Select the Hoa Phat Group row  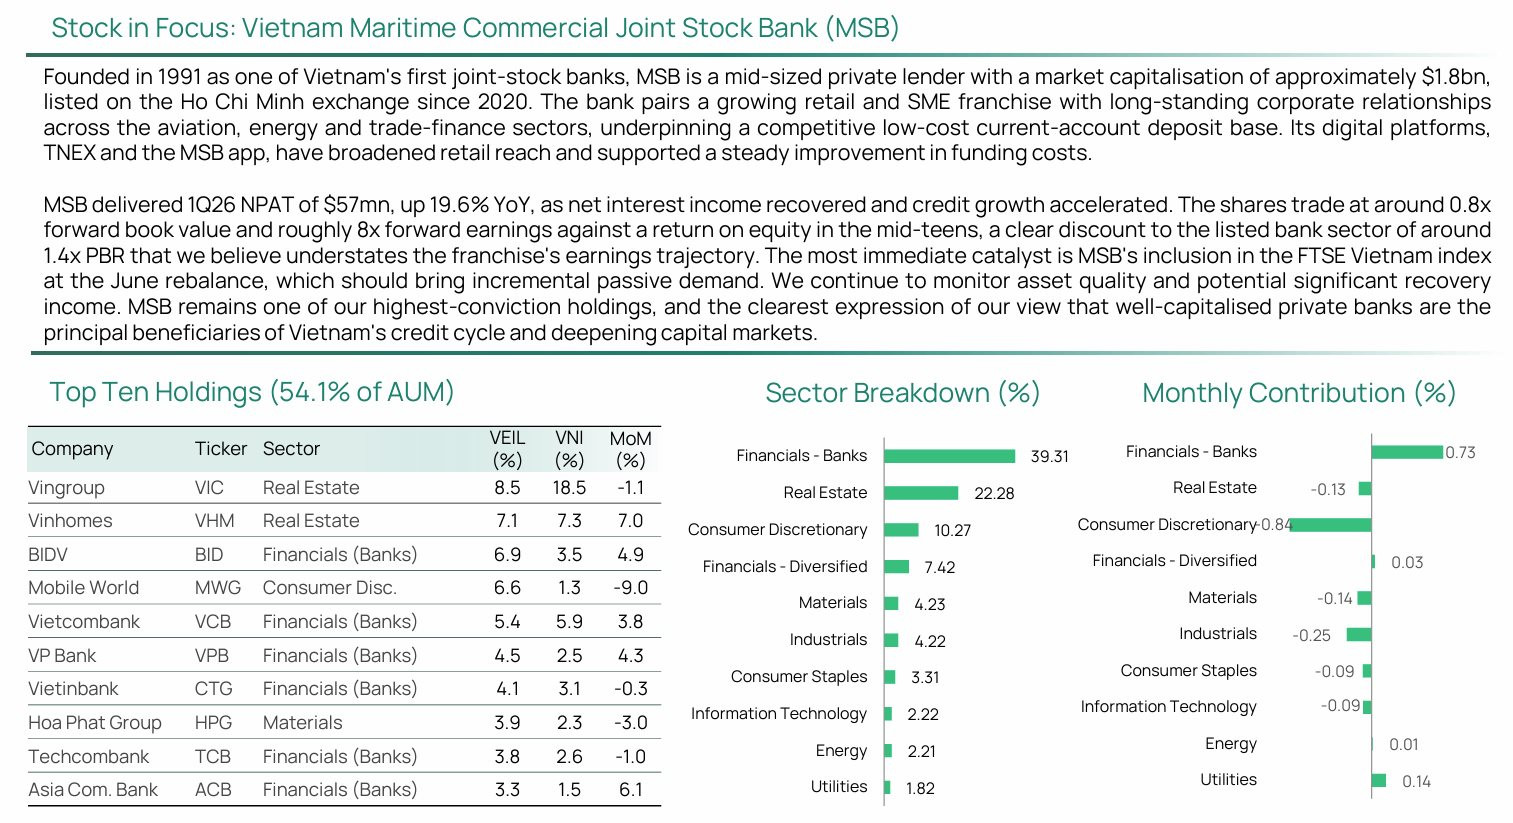coord(344,723)
